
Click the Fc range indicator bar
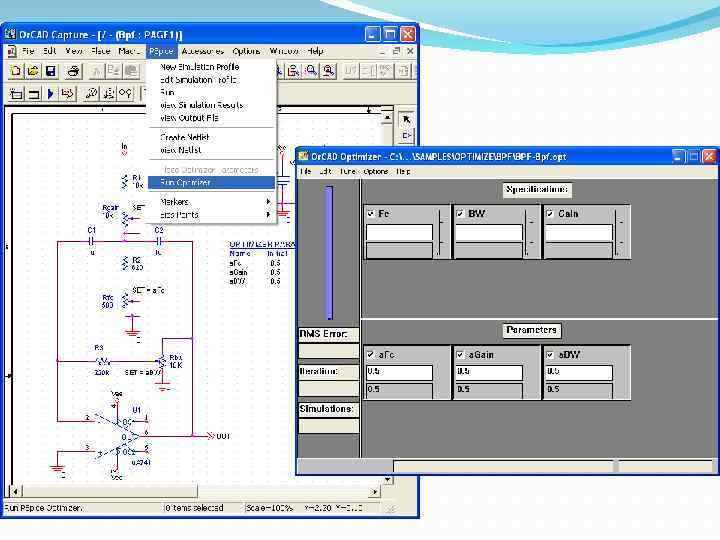pyautogui.click(x=441, y=233)
